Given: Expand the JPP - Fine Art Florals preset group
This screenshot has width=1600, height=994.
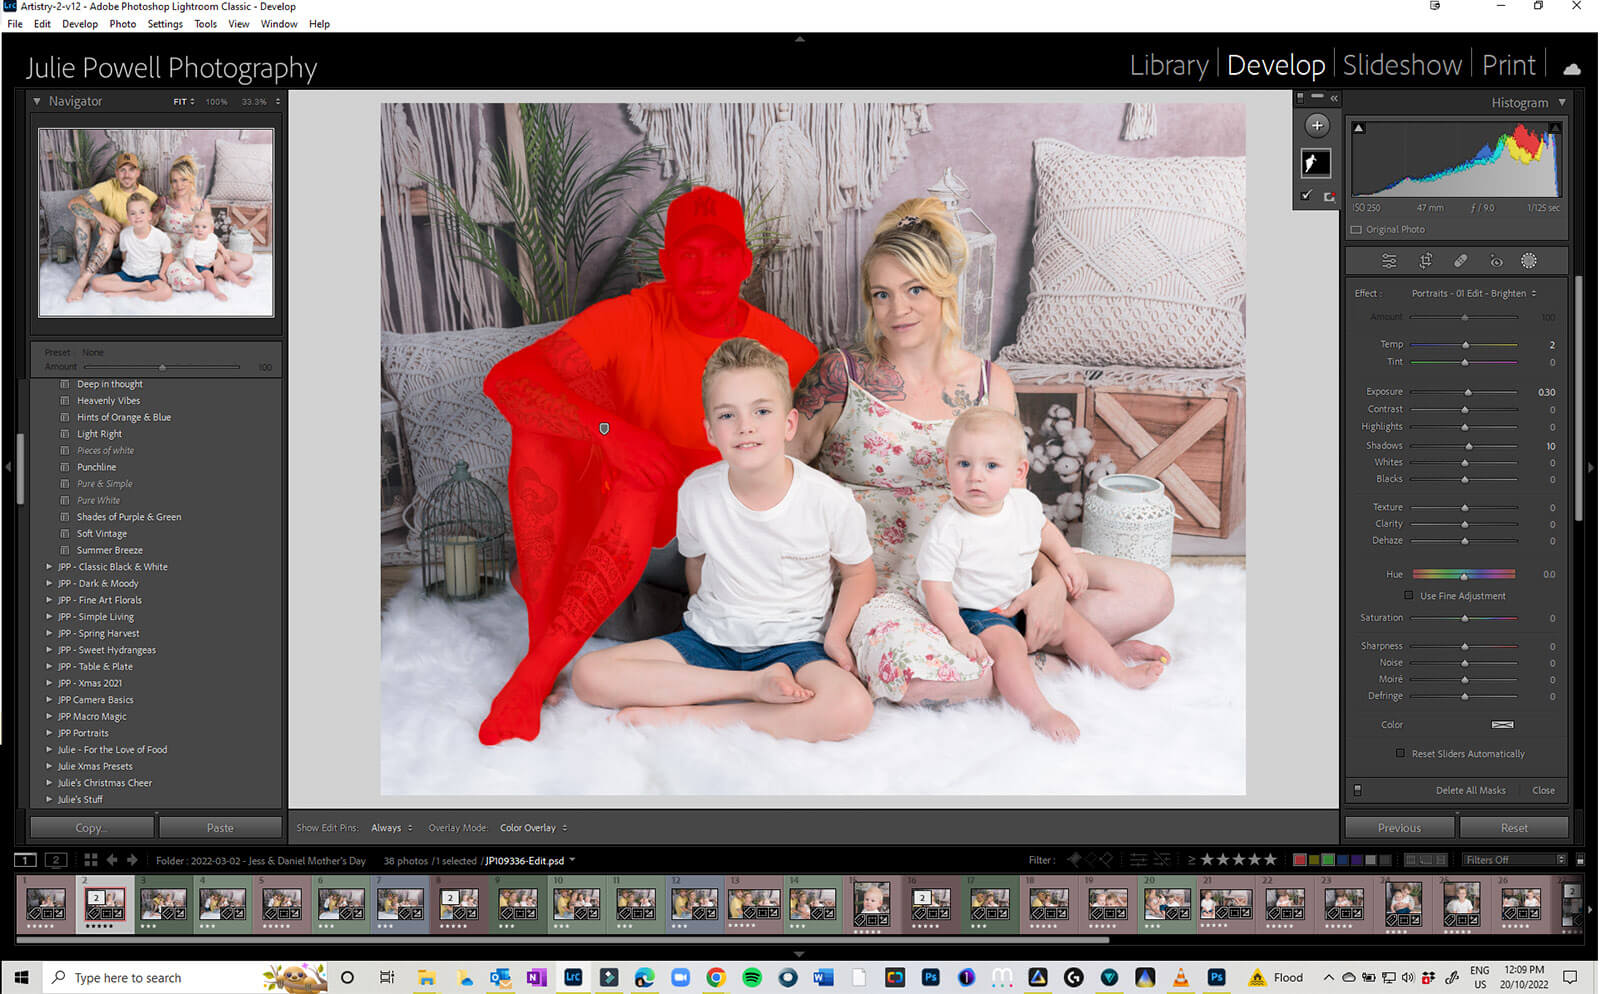Looking at the screenshot, I should pyautogui.click(x=49, y=600).
